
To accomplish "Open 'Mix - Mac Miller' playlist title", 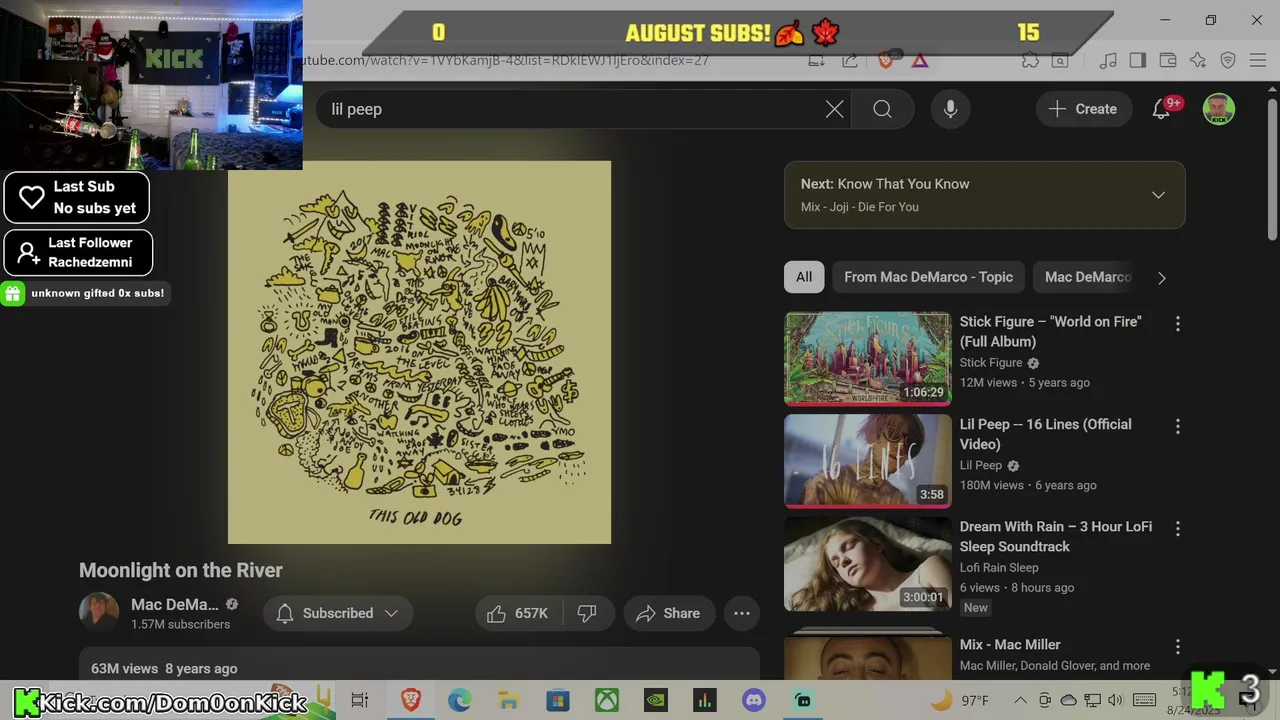I will pos(1010,645).
